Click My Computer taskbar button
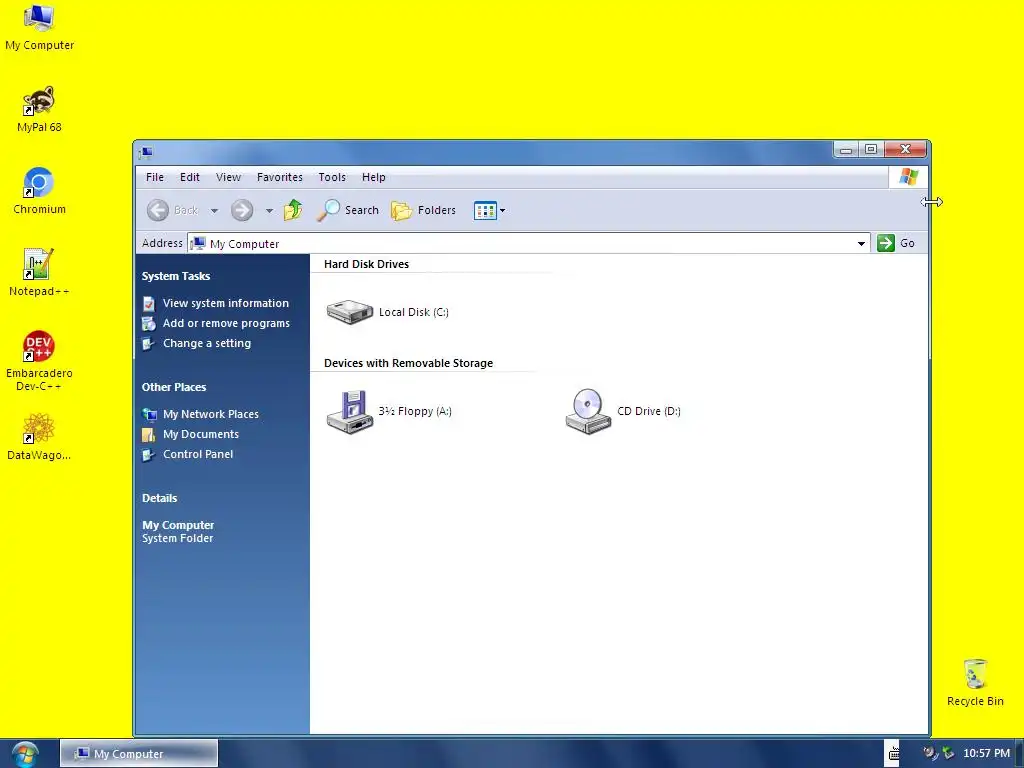The width and height of the screenshot is (1024, 768). [x=139, y=754]
